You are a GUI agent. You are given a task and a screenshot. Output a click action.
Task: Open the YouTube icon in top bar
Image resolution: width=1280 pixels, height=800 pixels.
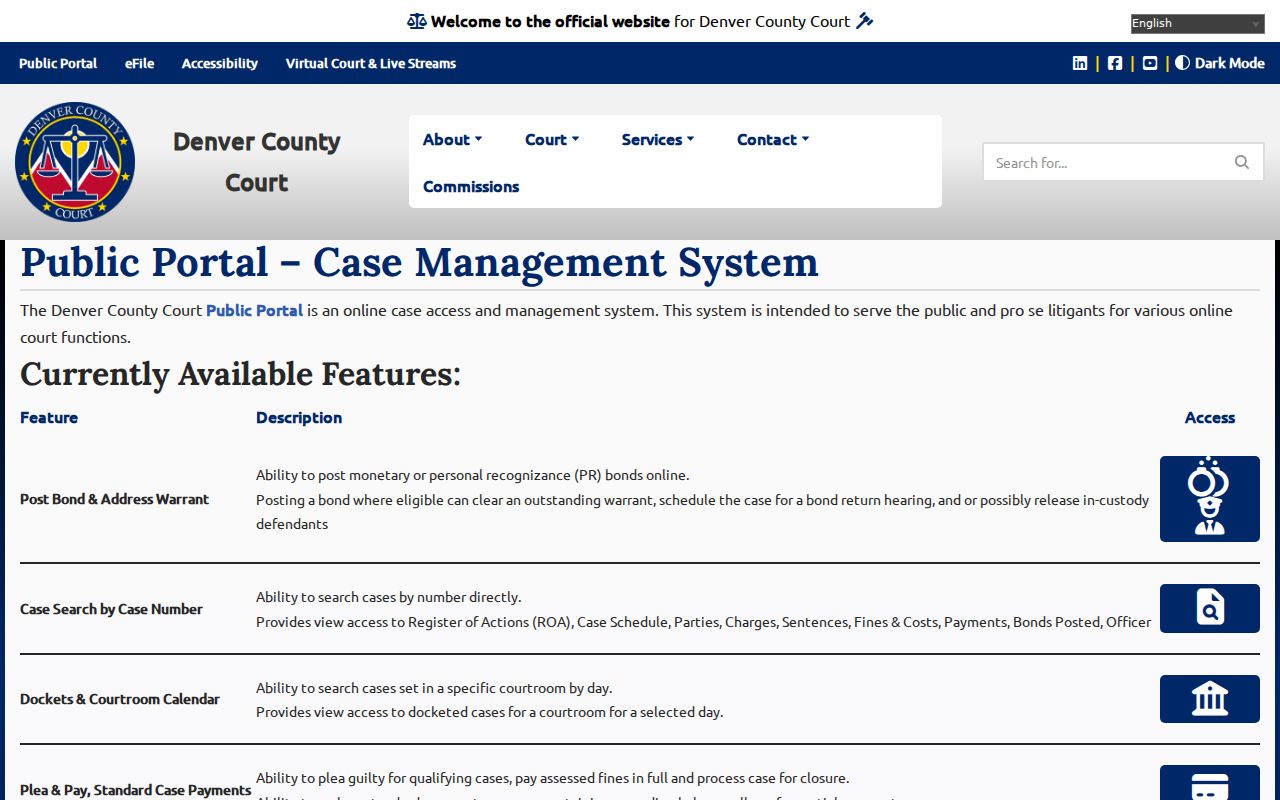[1150, 63]
